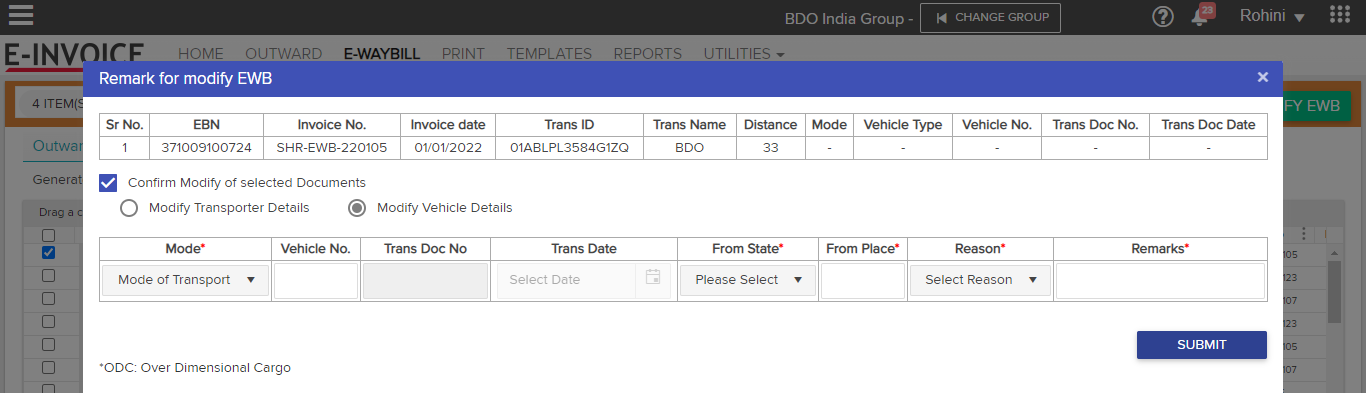Open the help question mark icon
This screenshot has width=1366, height=393.
pyautogui.click(x=1162, y=16)
